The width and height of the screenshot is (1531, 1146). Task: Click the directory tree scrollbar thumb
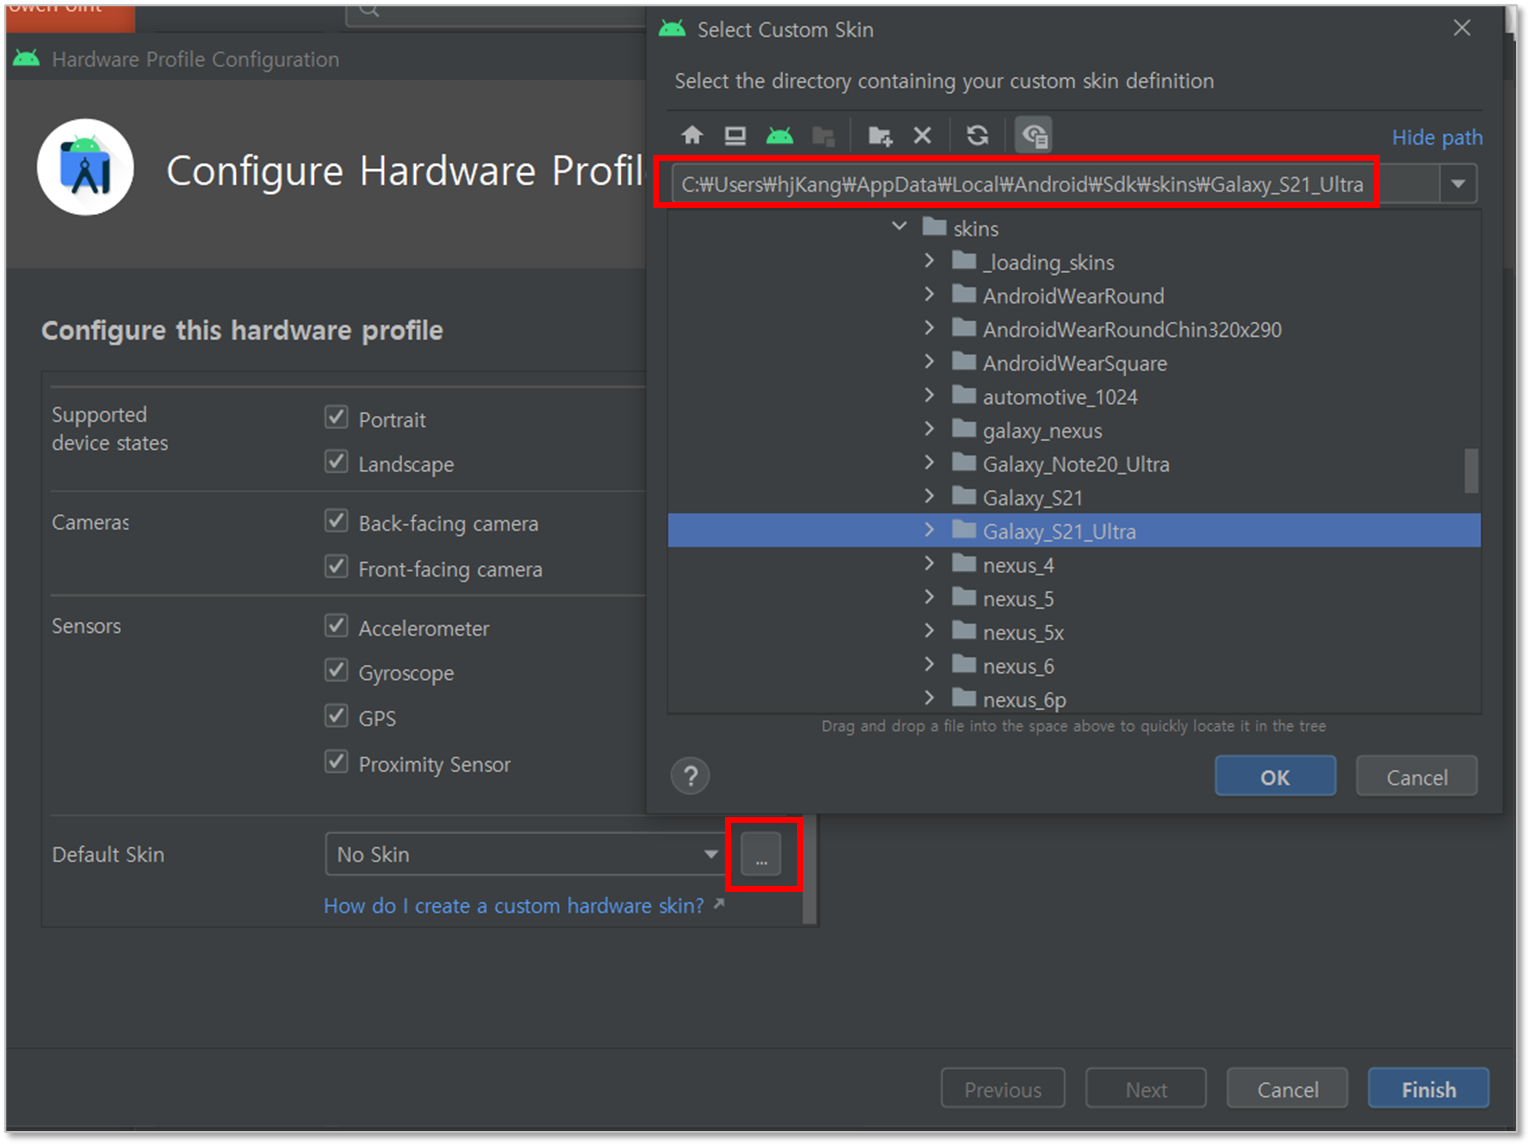[x=1471, y=470]
